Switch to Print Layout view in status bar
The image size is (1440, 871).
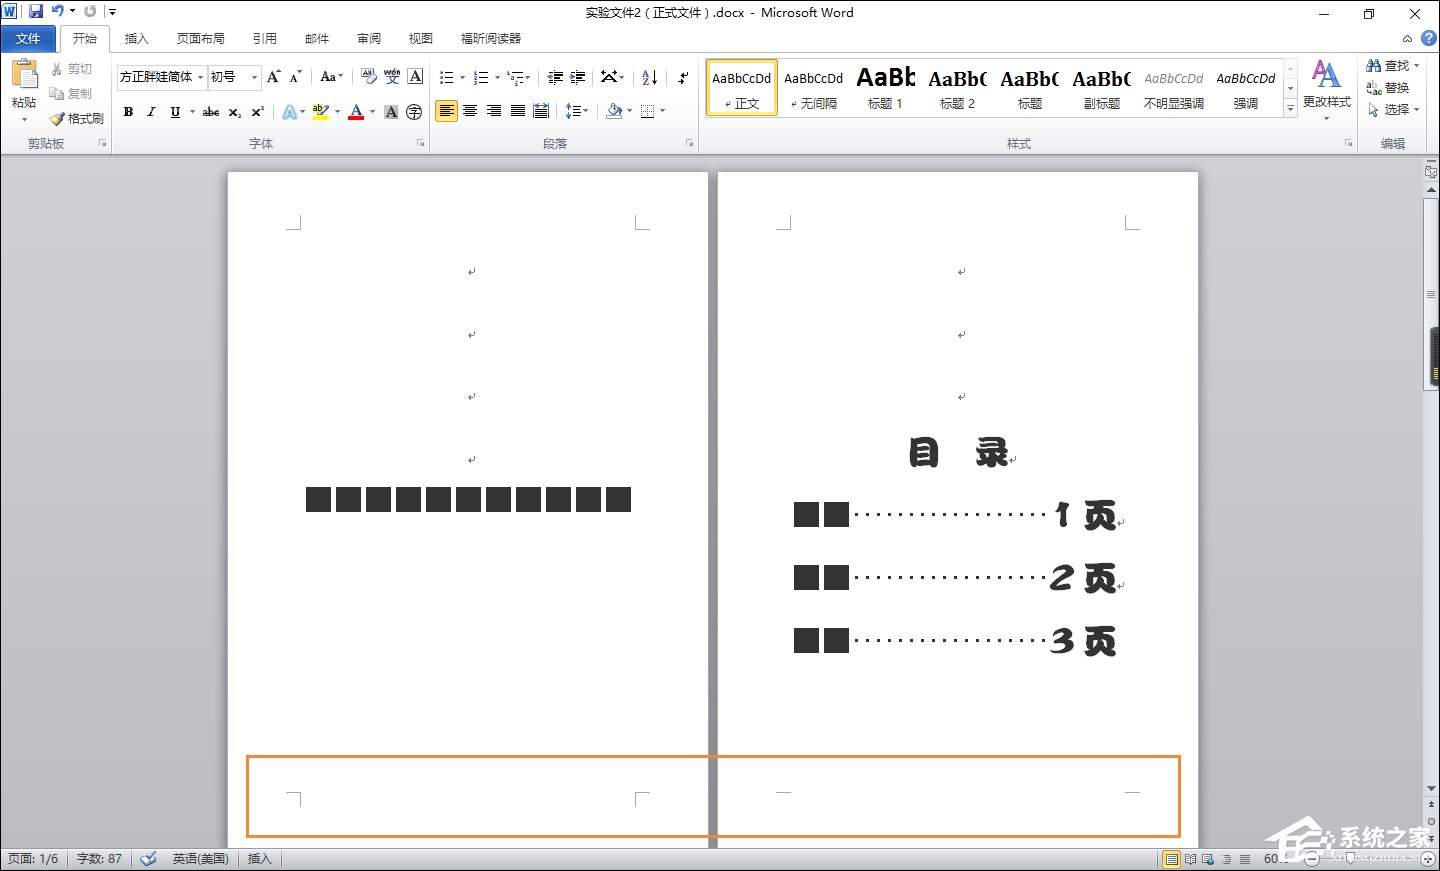point(1171,859)
